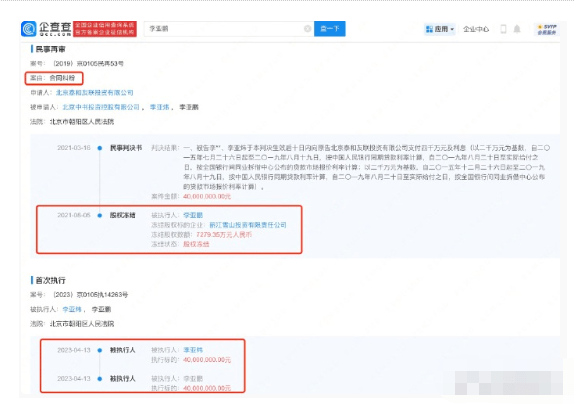The width and height of the screenshot is (574, 404).
Task: Click the SVIP member service badge
Action: click(x=547, y=29)
